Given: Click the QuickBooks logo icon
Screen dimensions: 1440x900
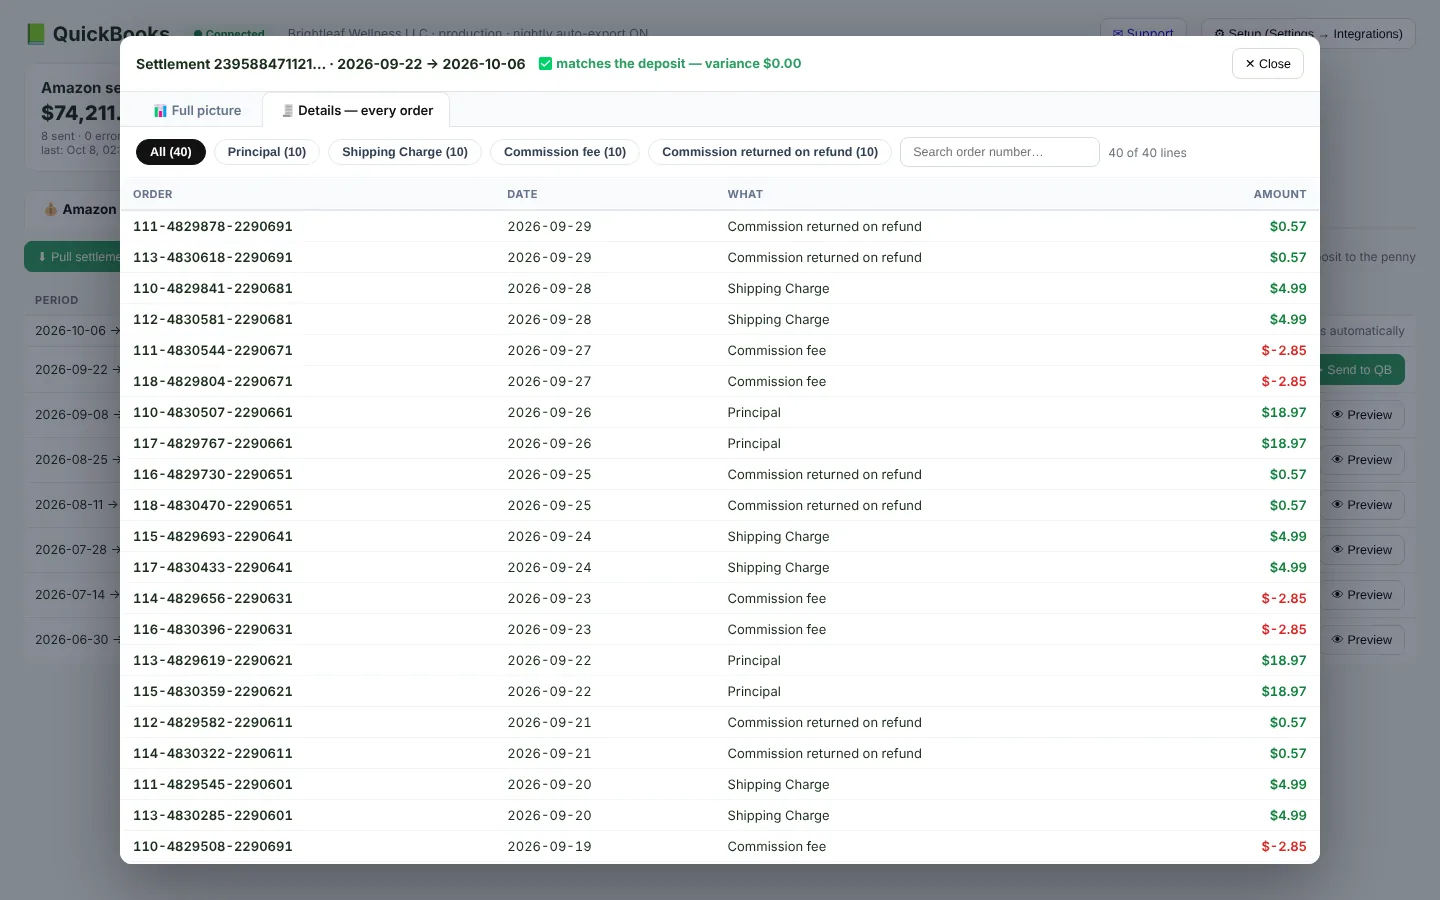Looking at the screenshot, I should 36,34.
